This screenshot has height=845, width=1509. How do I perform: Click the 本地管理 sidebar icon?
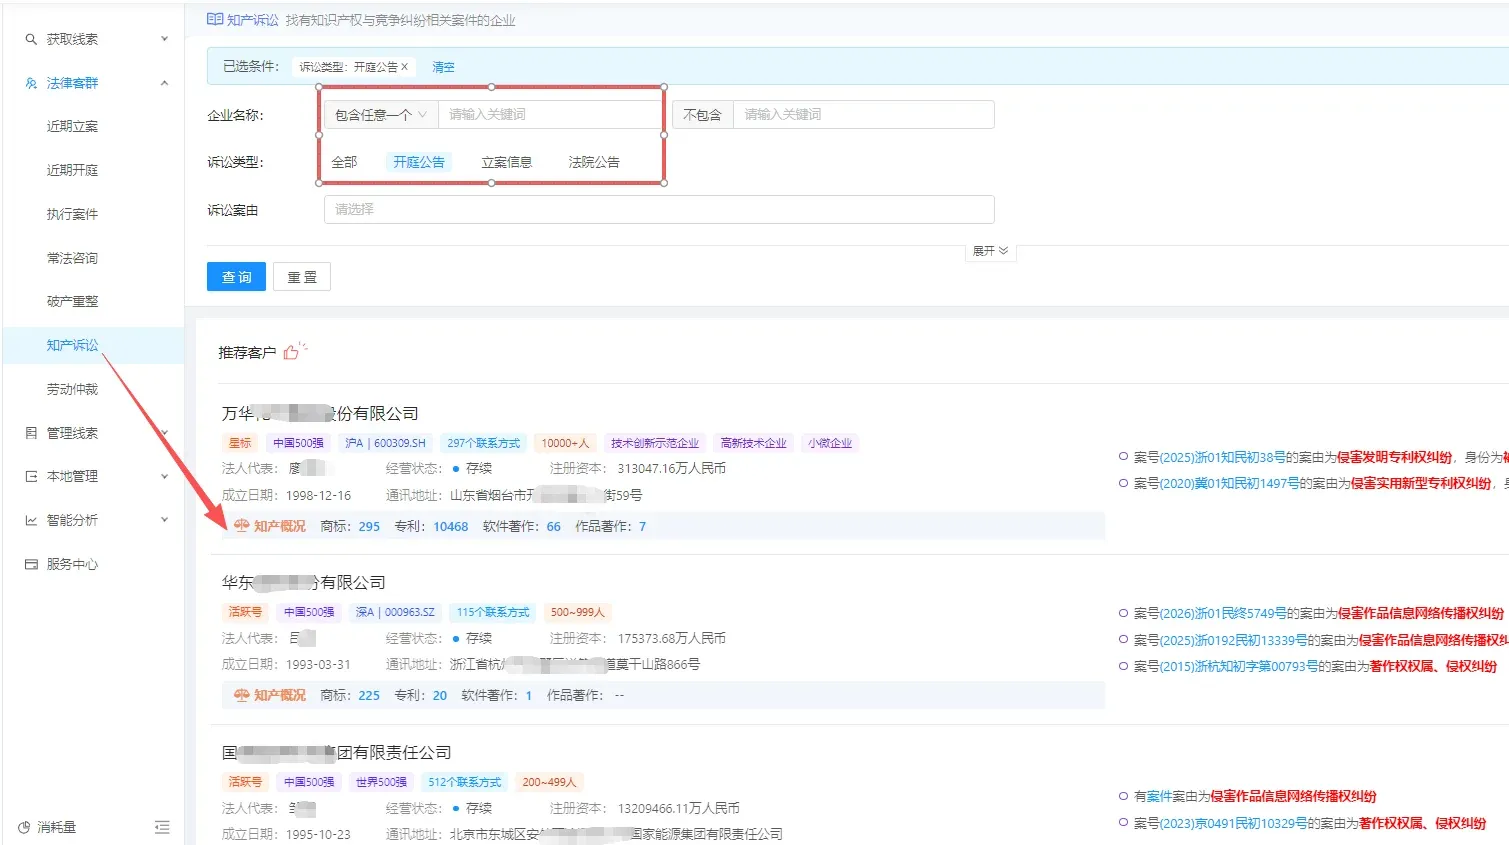coord(31,477)
